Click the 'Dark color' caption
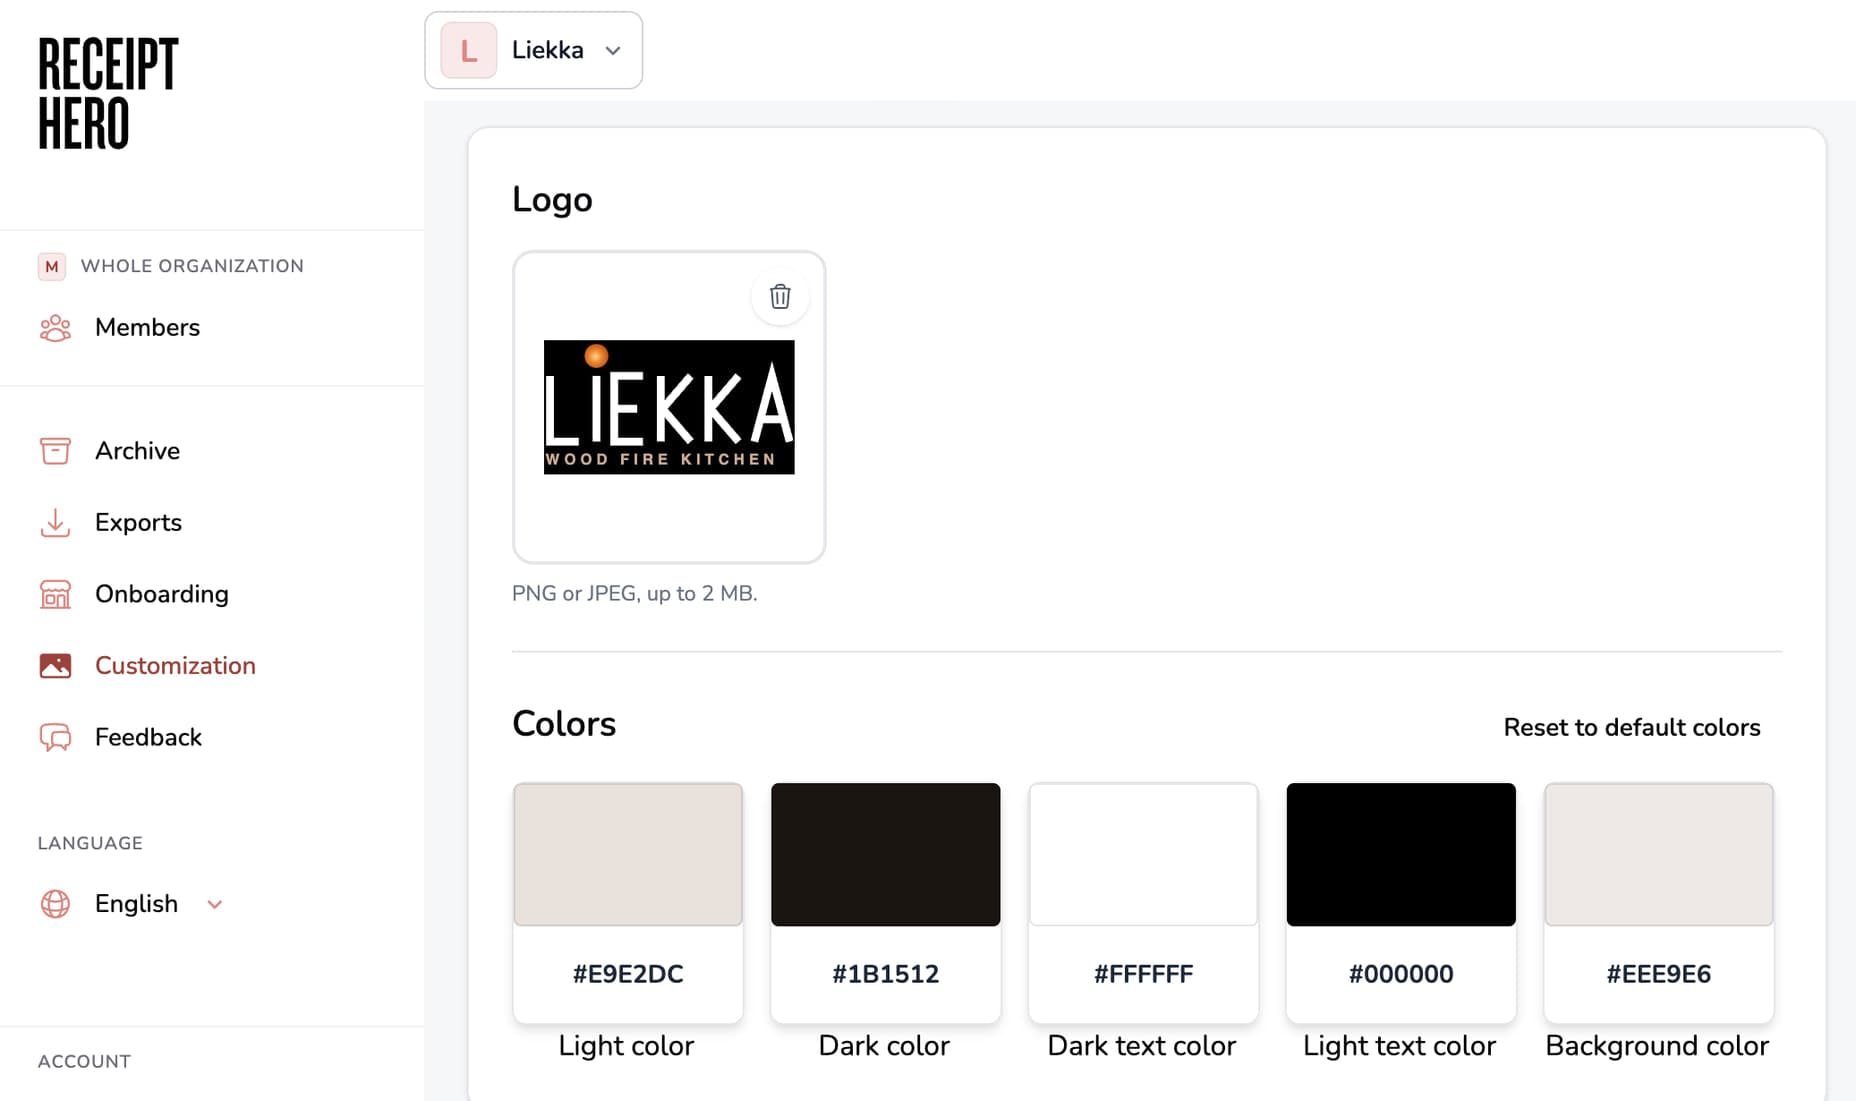1856x1101 pixels. click(x=884, y=1046)
